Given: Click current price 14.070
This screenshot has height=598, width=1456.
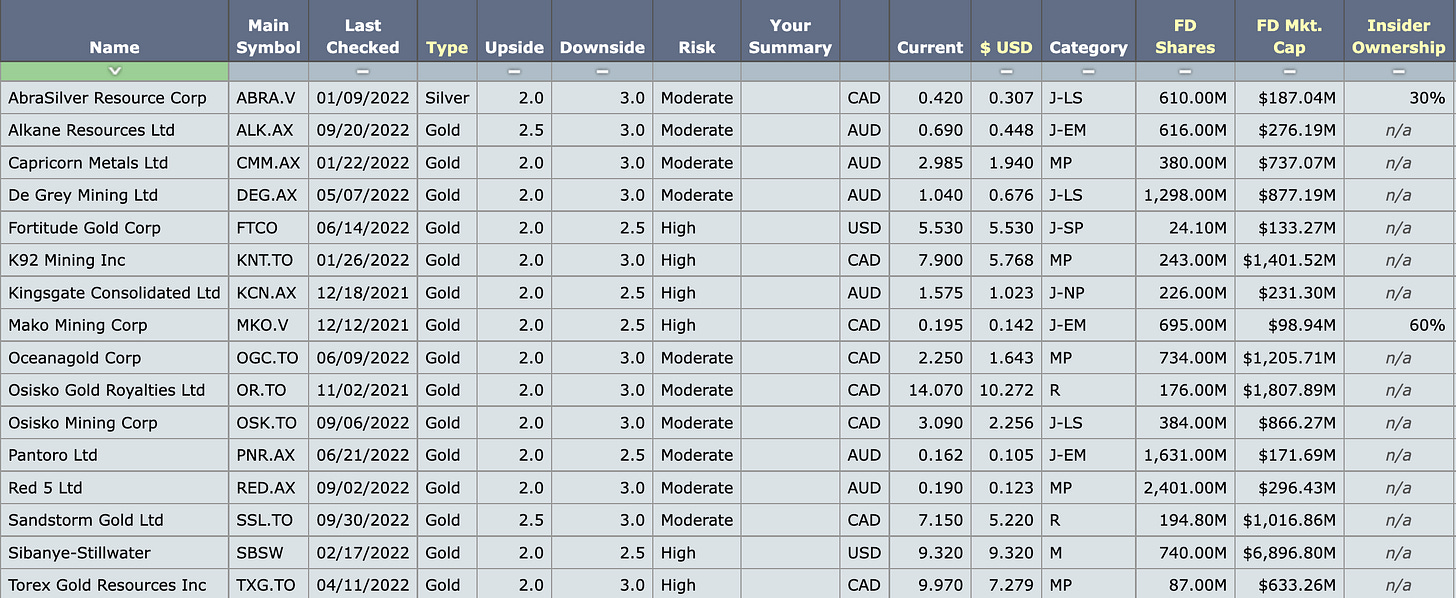Looking at the screenshot, I should click(937, 390).
